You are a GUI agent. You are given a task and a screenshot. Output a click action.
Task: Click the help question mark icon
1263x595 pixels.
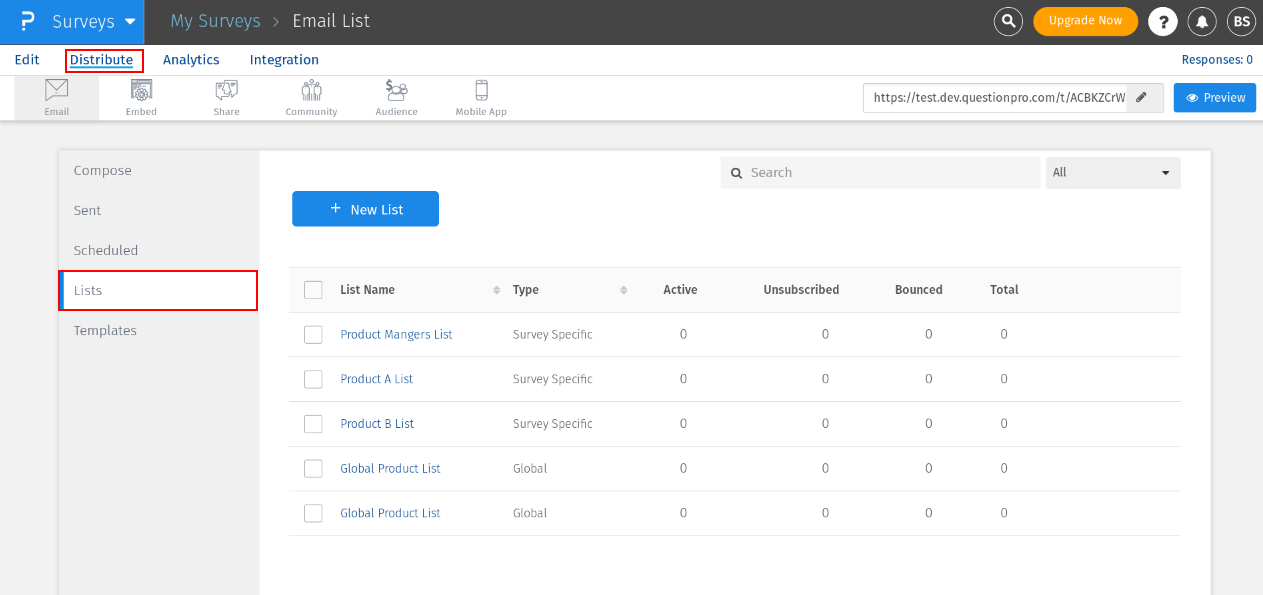(x=1162, y=21)
